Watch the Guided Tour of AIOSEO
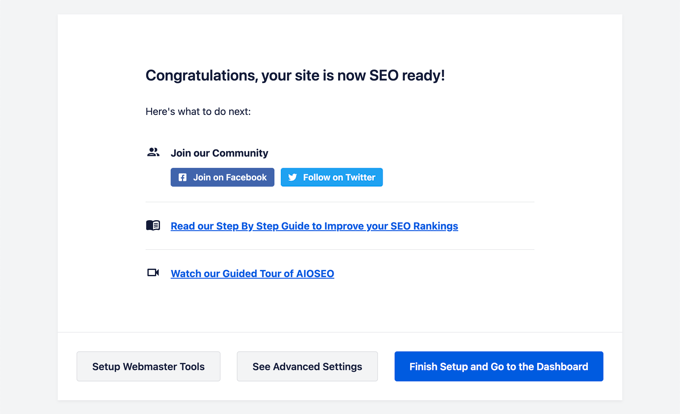 [252, 274]
